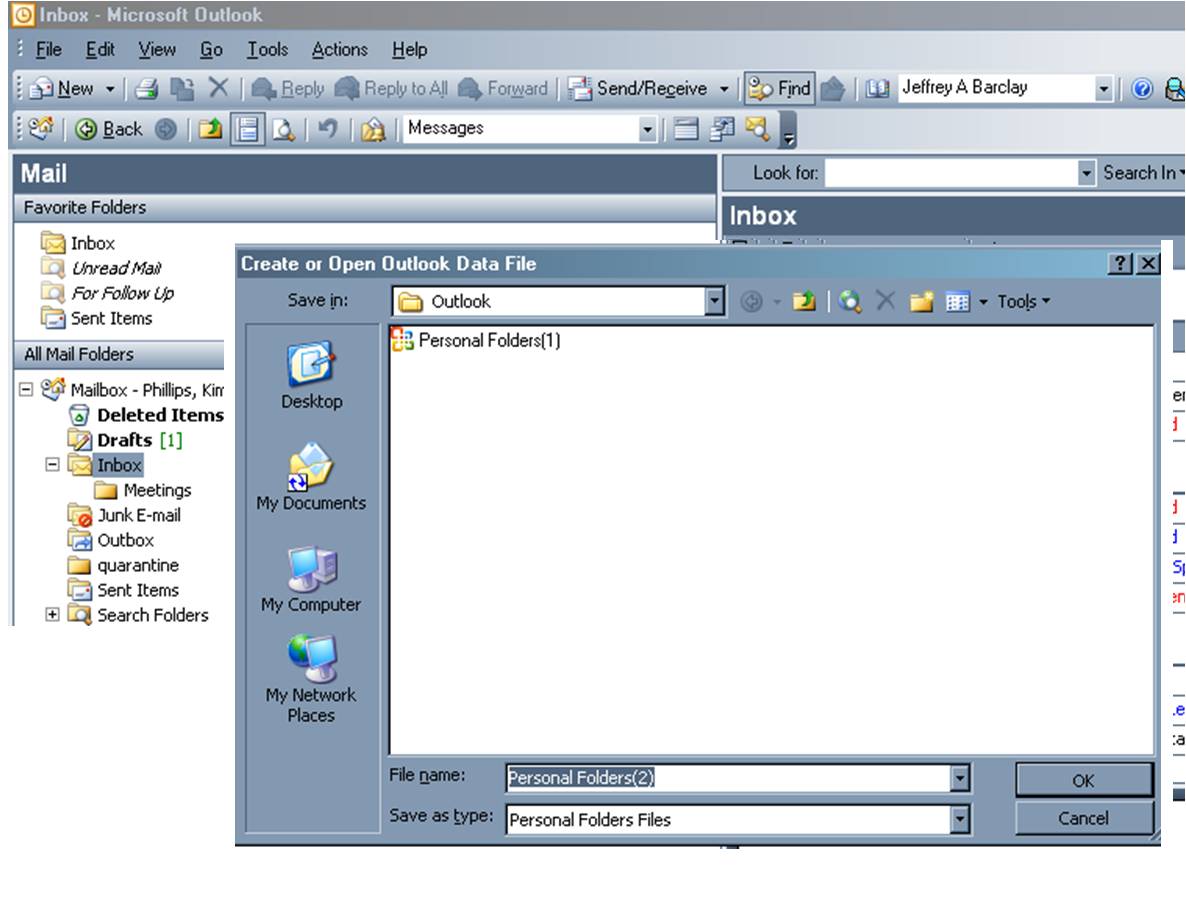Open the Messages view dropdown
This screenshot has width=1186, height=897.
click(x=647, y=129)
